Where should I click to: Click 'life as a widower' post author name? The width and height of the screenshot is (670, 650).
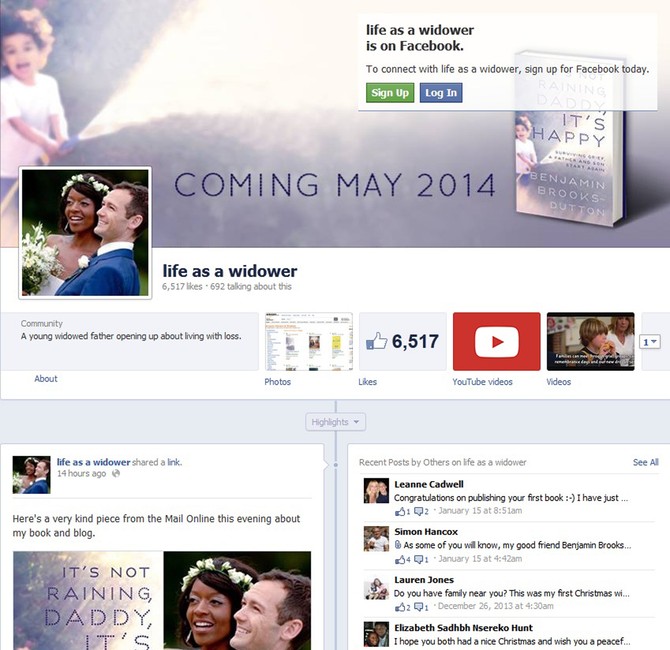pos(94,462)
